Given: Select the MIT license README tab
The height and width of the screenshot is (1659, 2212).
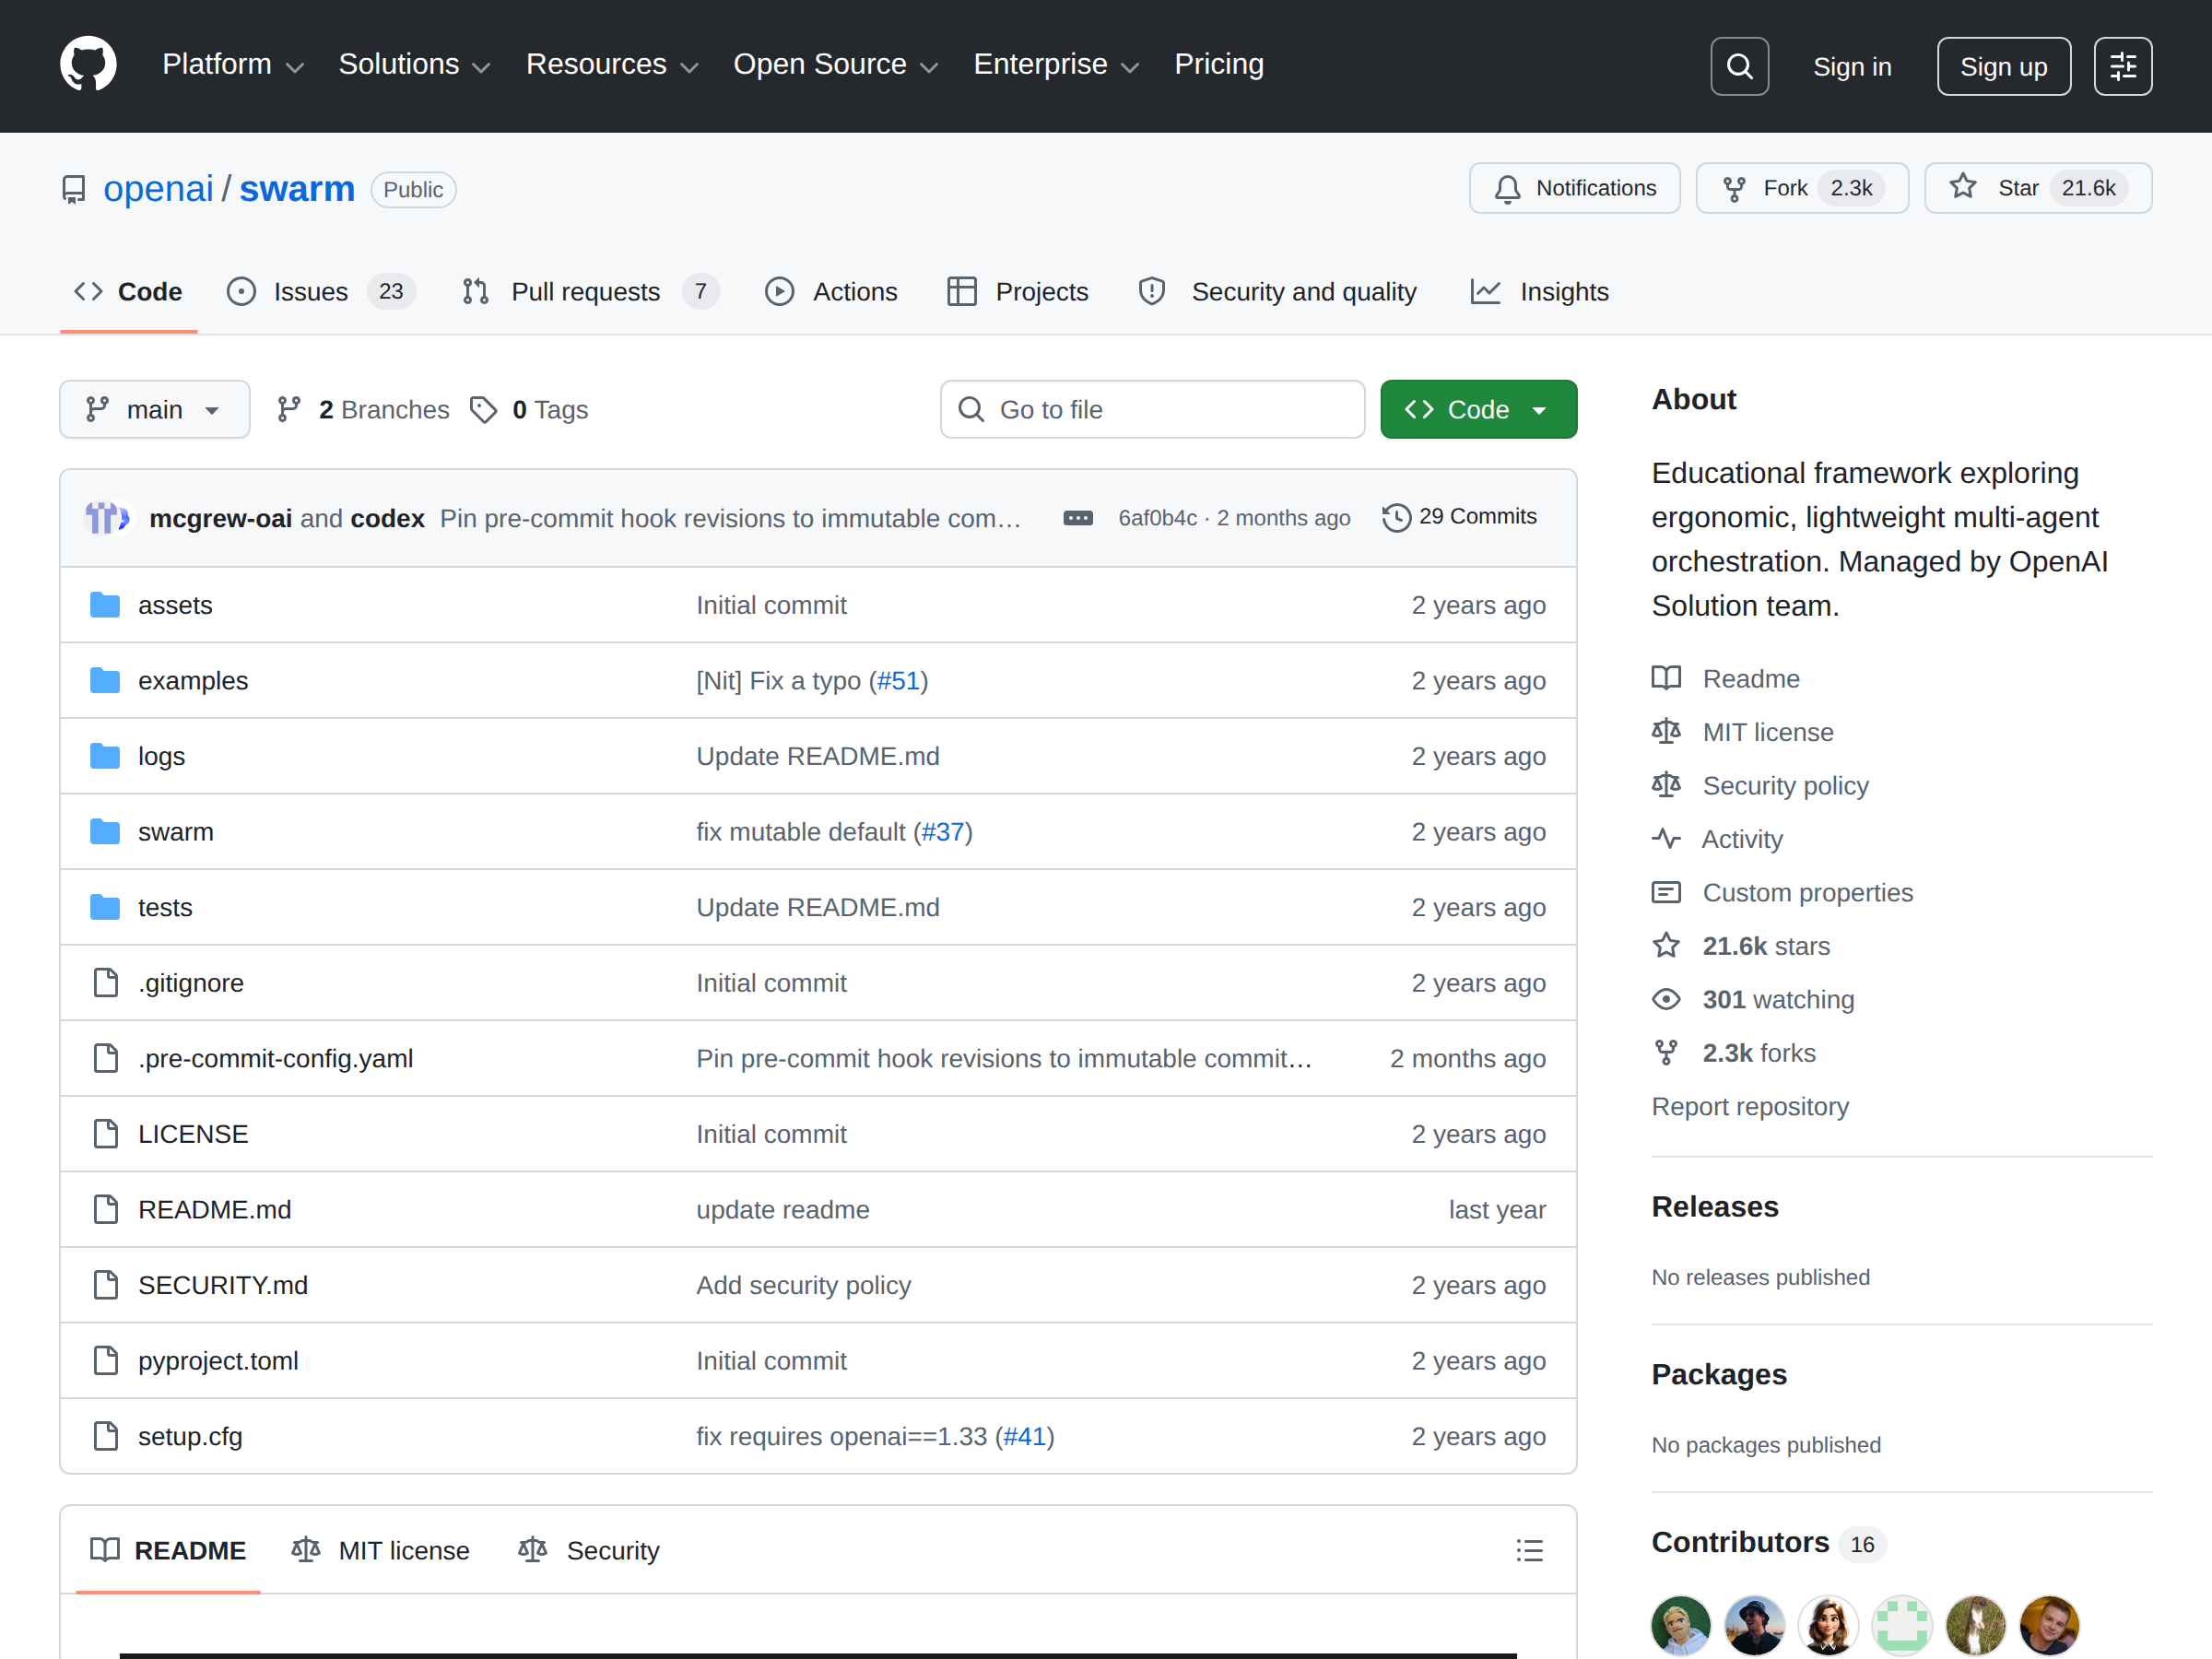Looking at the screenshot, I should (381, 1550).
